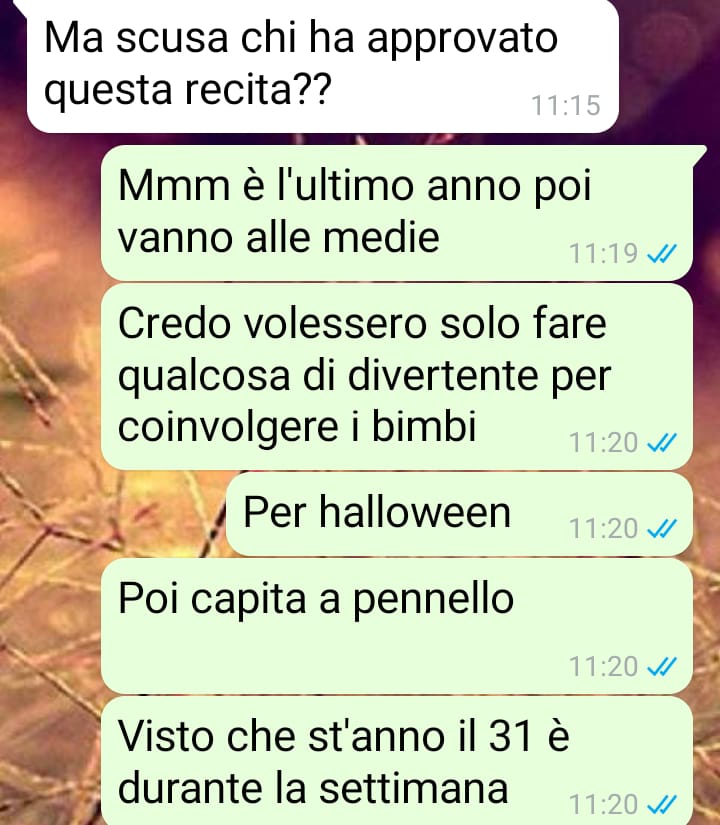The image size is (720, 825).
Task: Tap the word 'recita??' in first message
Action: (x=258, y=88)
